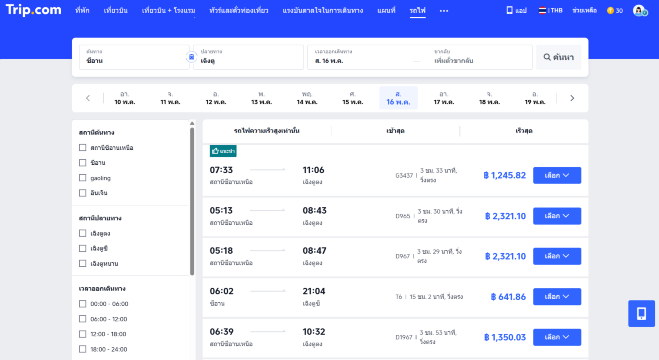Click the coin points icon showing 30
The width and height of the screenshot is (659, 360).
(615, 11)
